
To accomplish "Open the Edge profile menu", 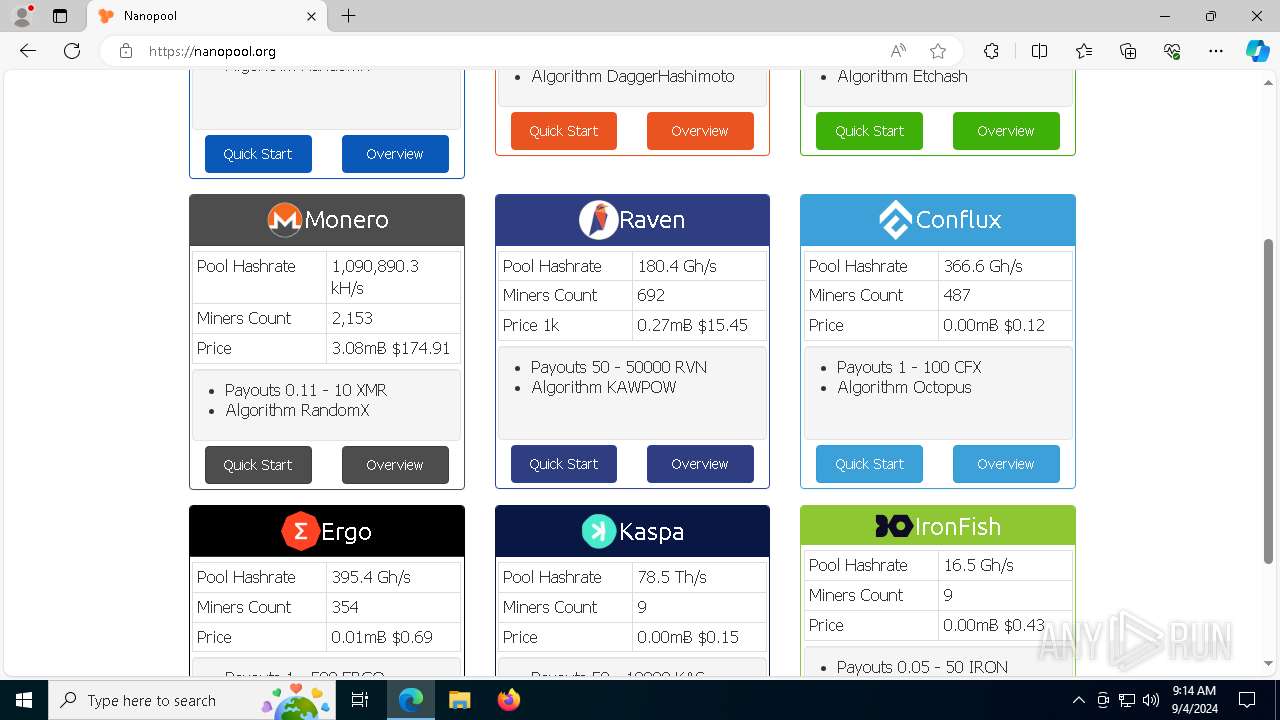I will point(22,16).
